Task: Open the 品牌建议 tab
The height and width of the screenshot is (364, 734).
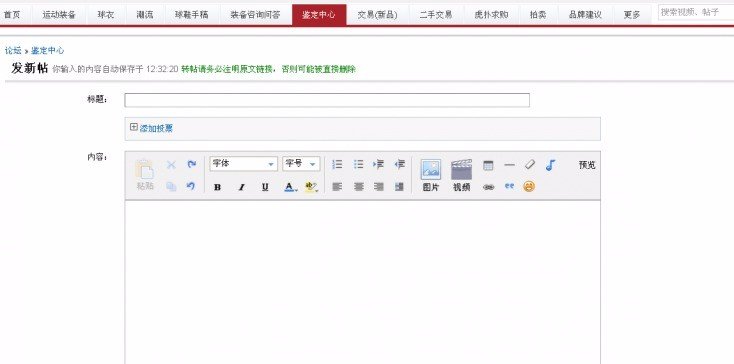Action: pyautogui.click(x=585, y=15)
